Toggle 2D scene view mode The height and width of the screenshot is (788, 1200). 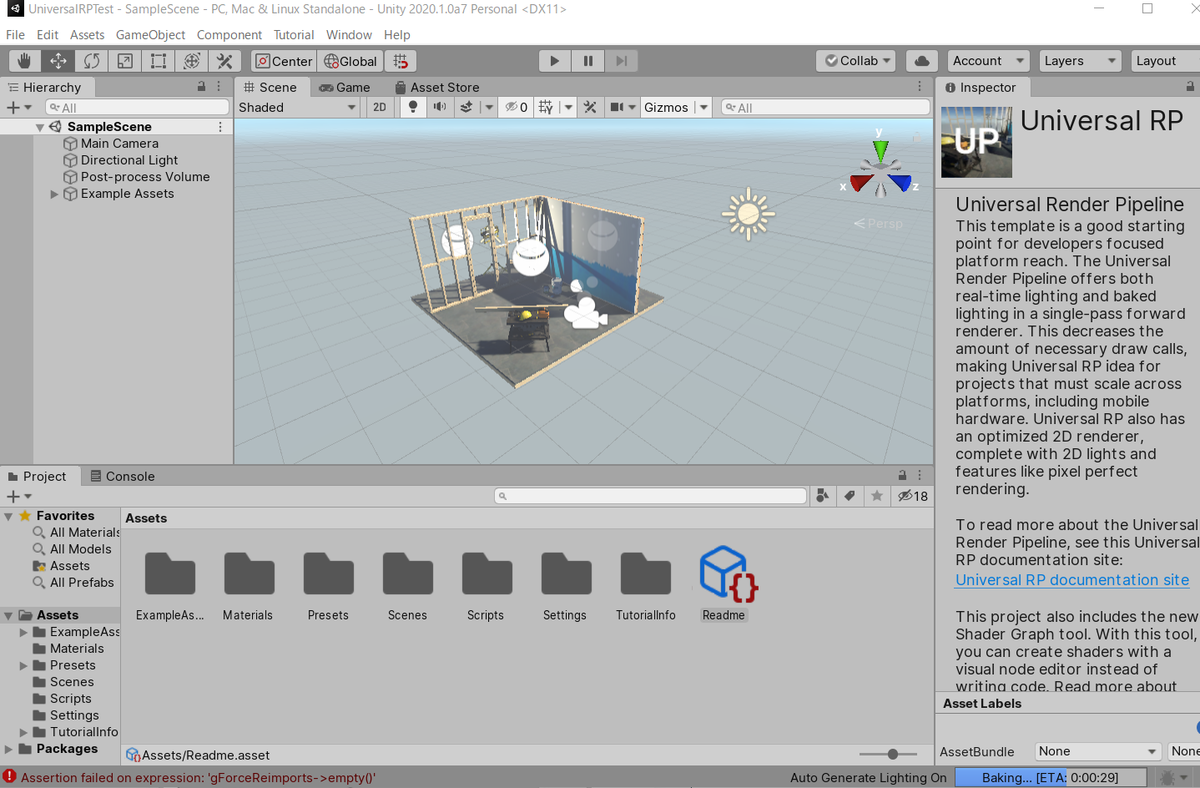tap(379, 107)
